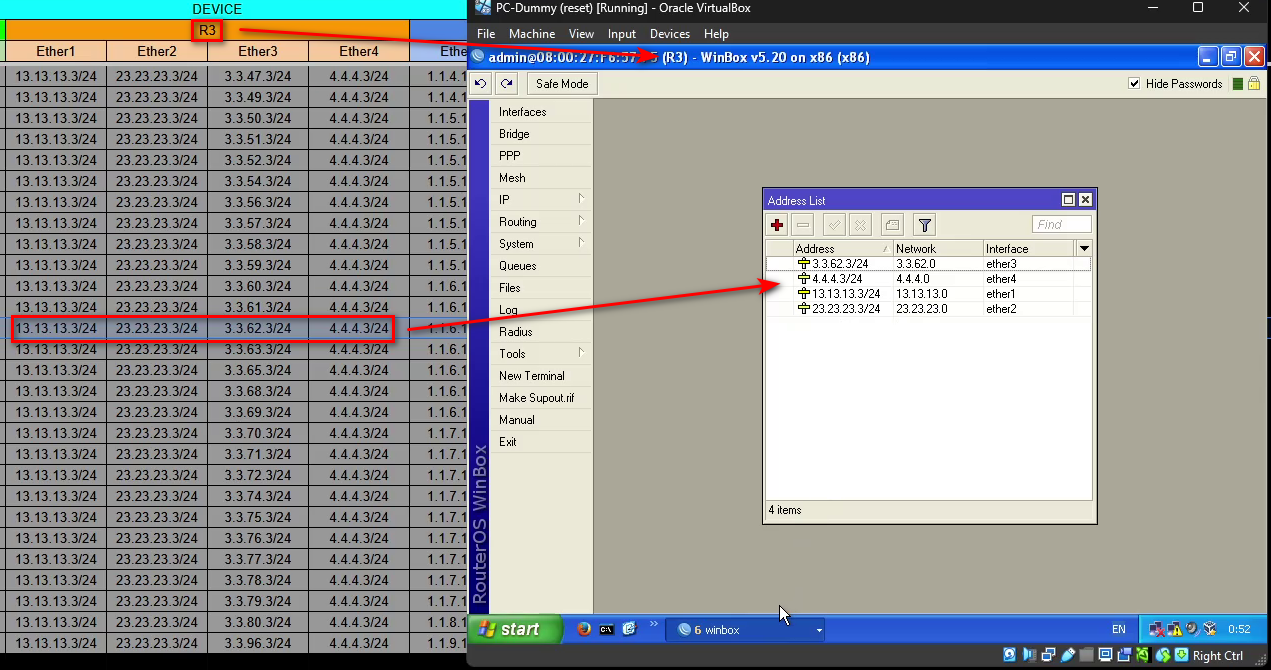1271x670 pixels.
Task: Click the WinBox title bar icon
Action: tap(479, 57)
